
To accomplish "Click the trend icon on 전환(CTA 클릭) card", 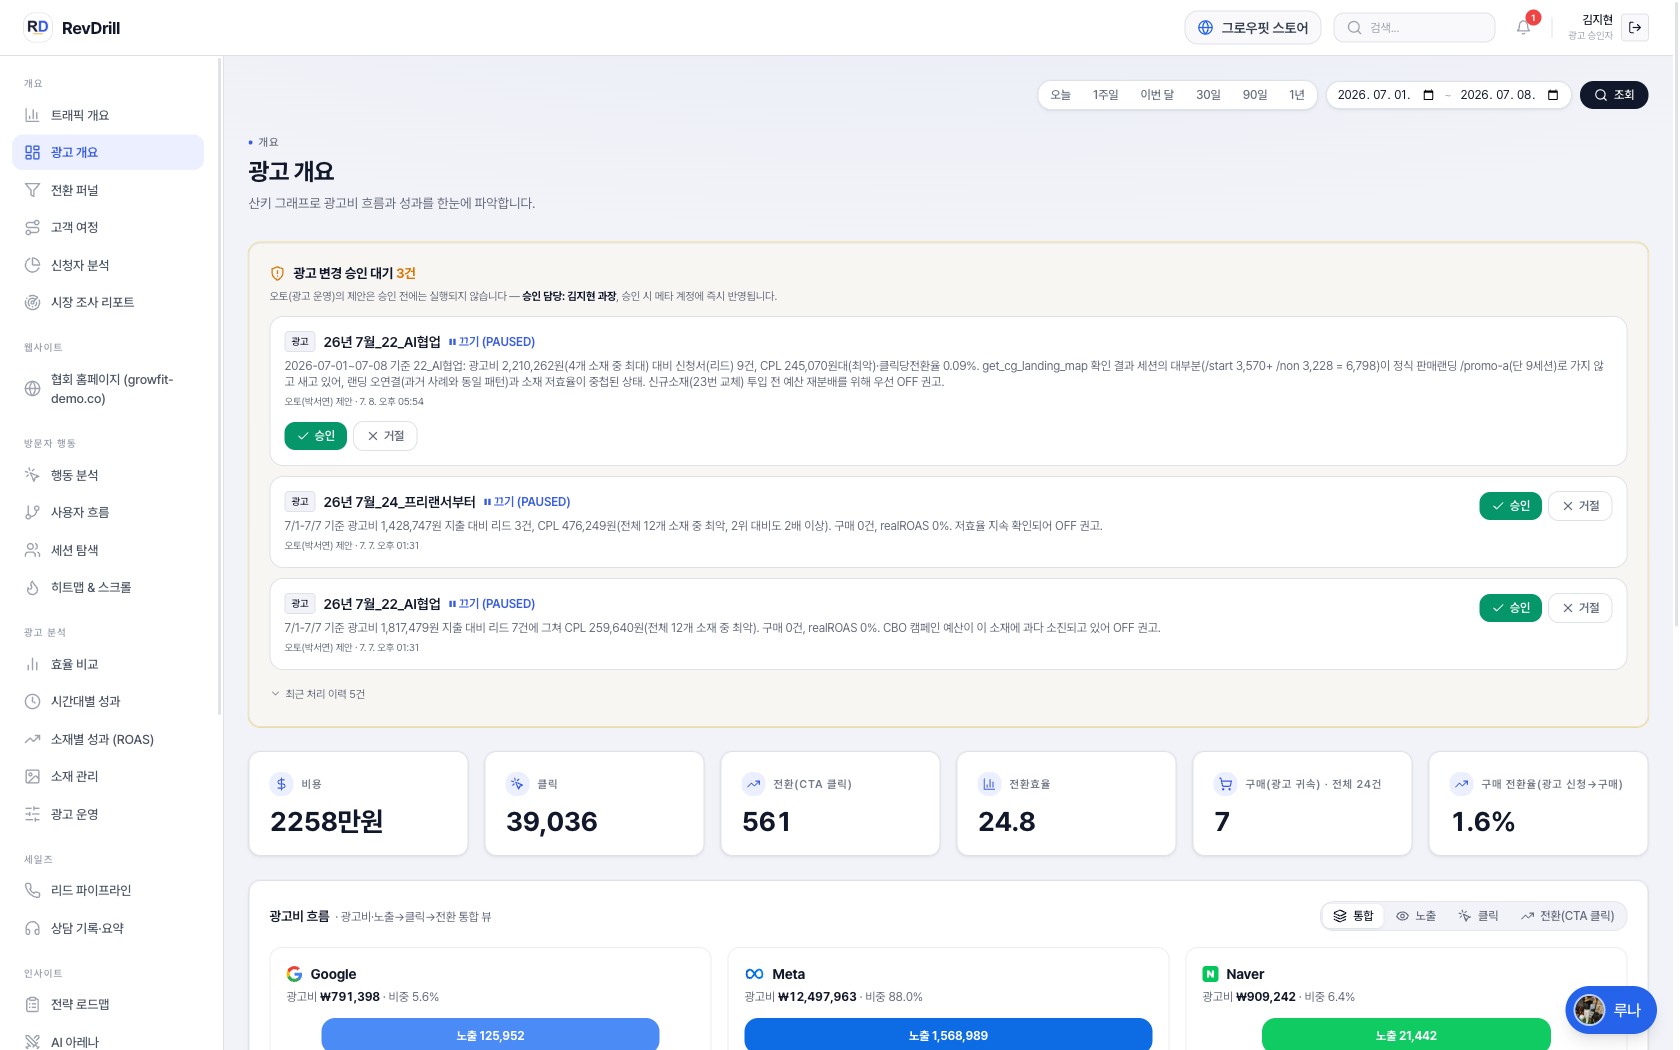I will [x=753, y=784].
